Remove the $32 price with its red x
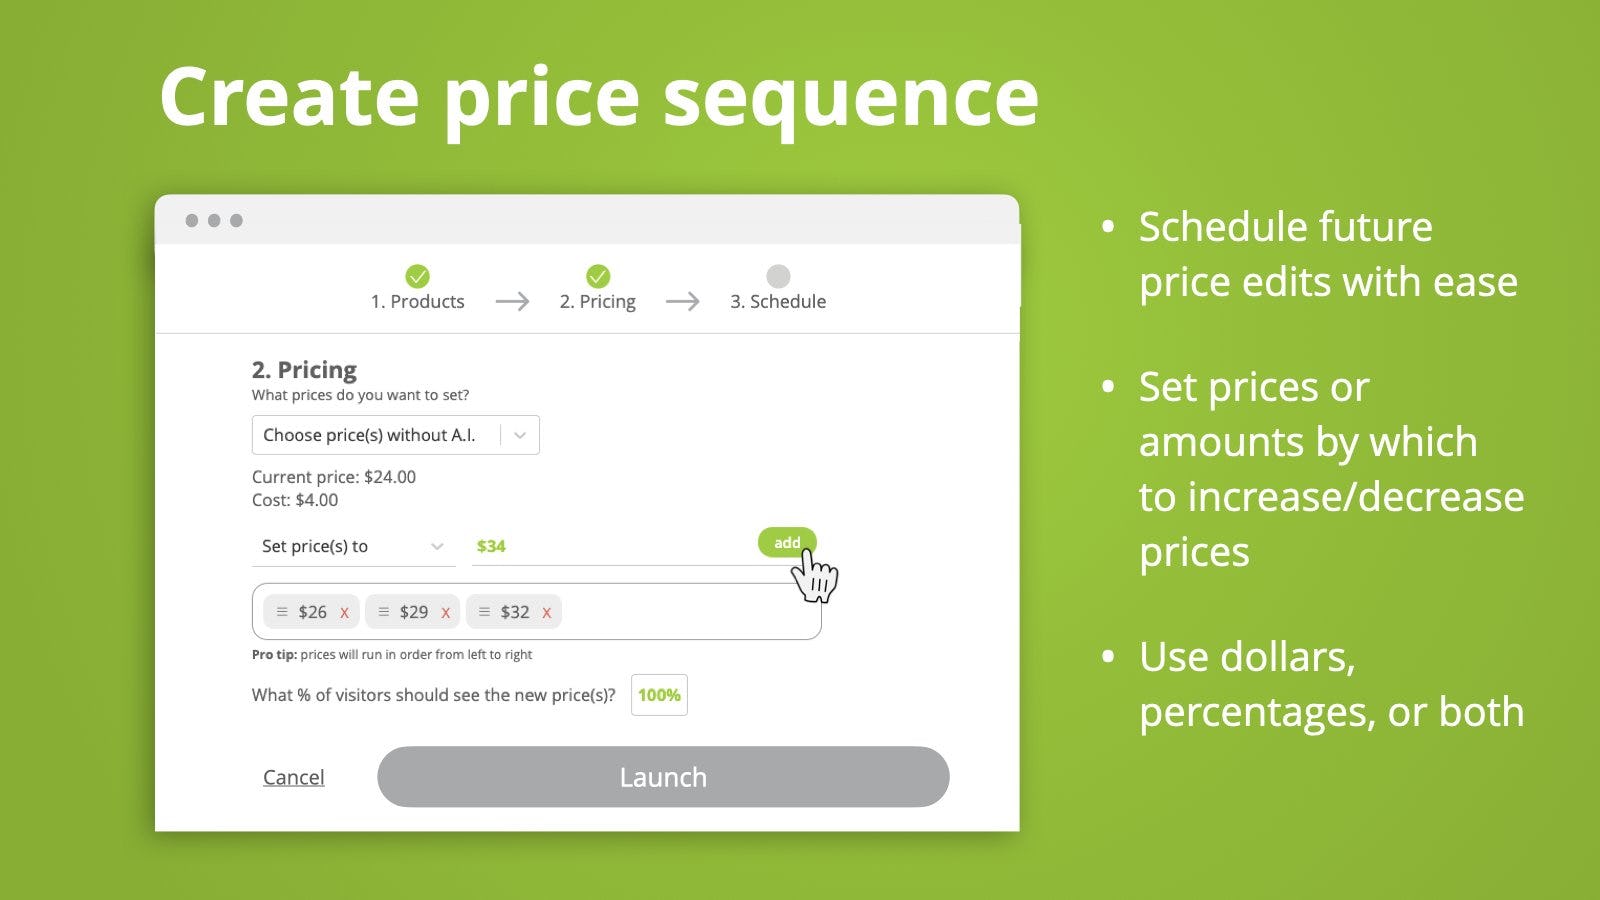 [x=545, y=611]
